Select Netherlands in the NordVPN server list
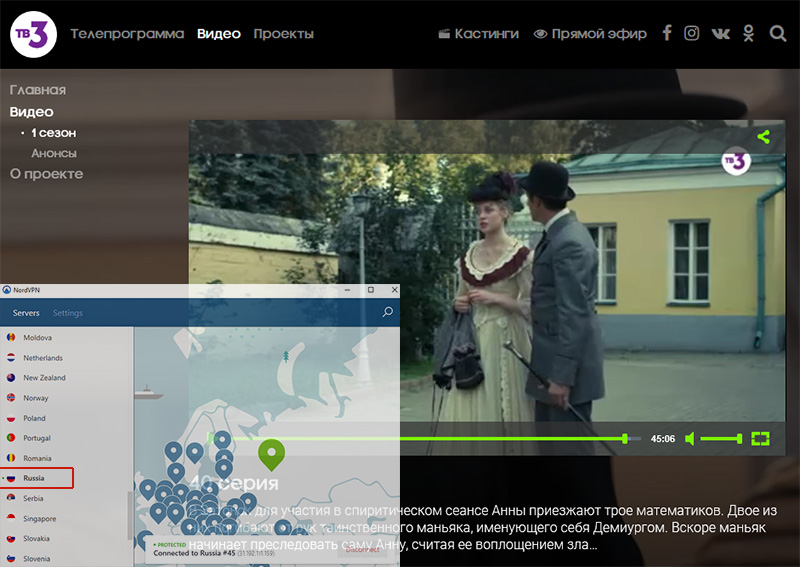This screenshot has width=800, height=567. coord(66,358)
